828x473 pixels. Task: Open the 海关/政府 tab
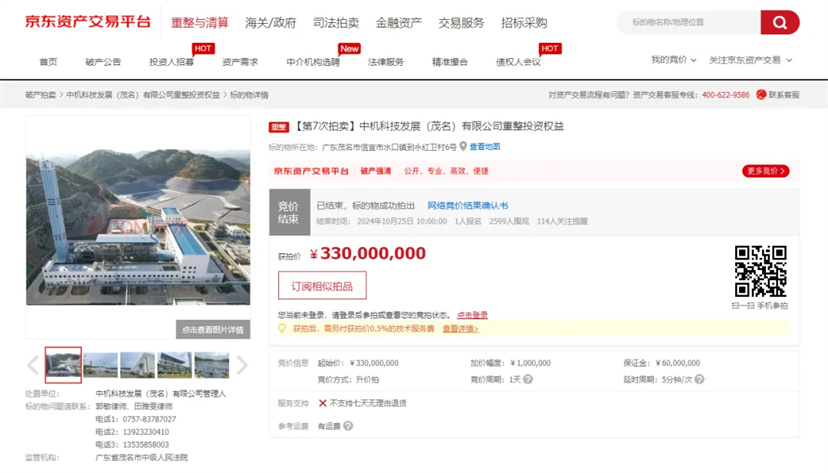(x=270, y=23)
